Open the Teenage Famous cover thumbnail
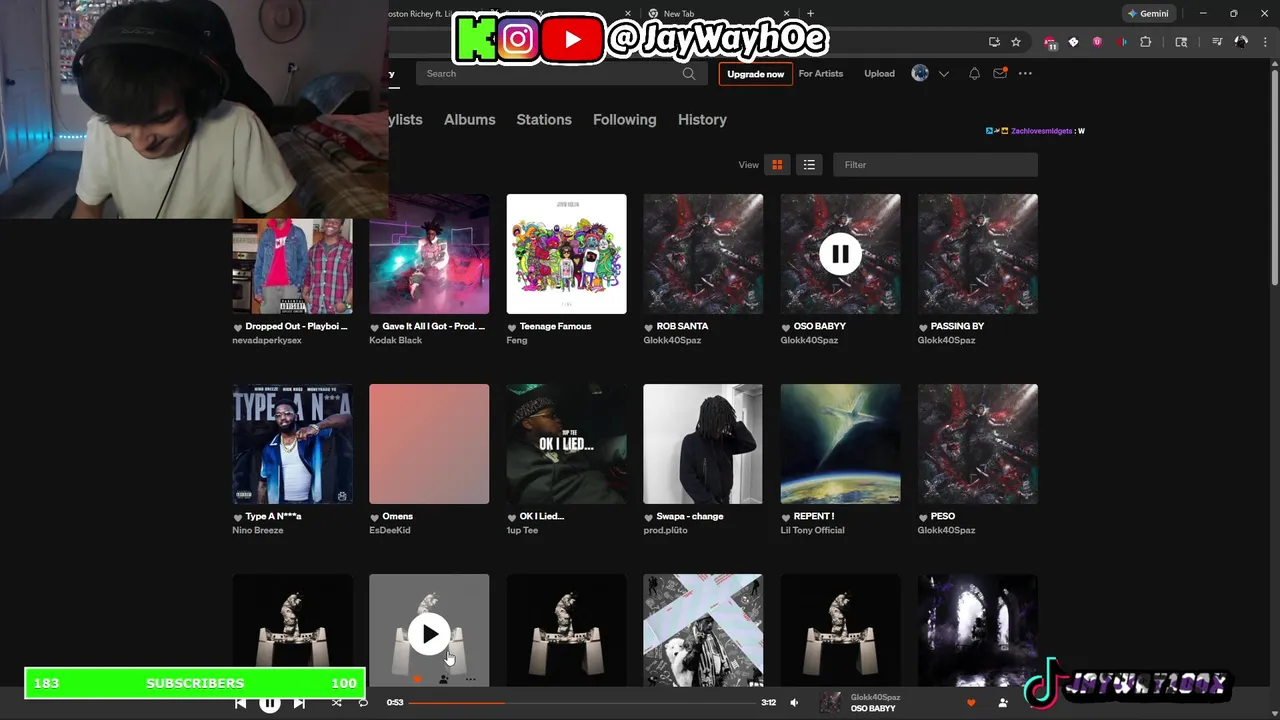 click(x=566, y=254)
